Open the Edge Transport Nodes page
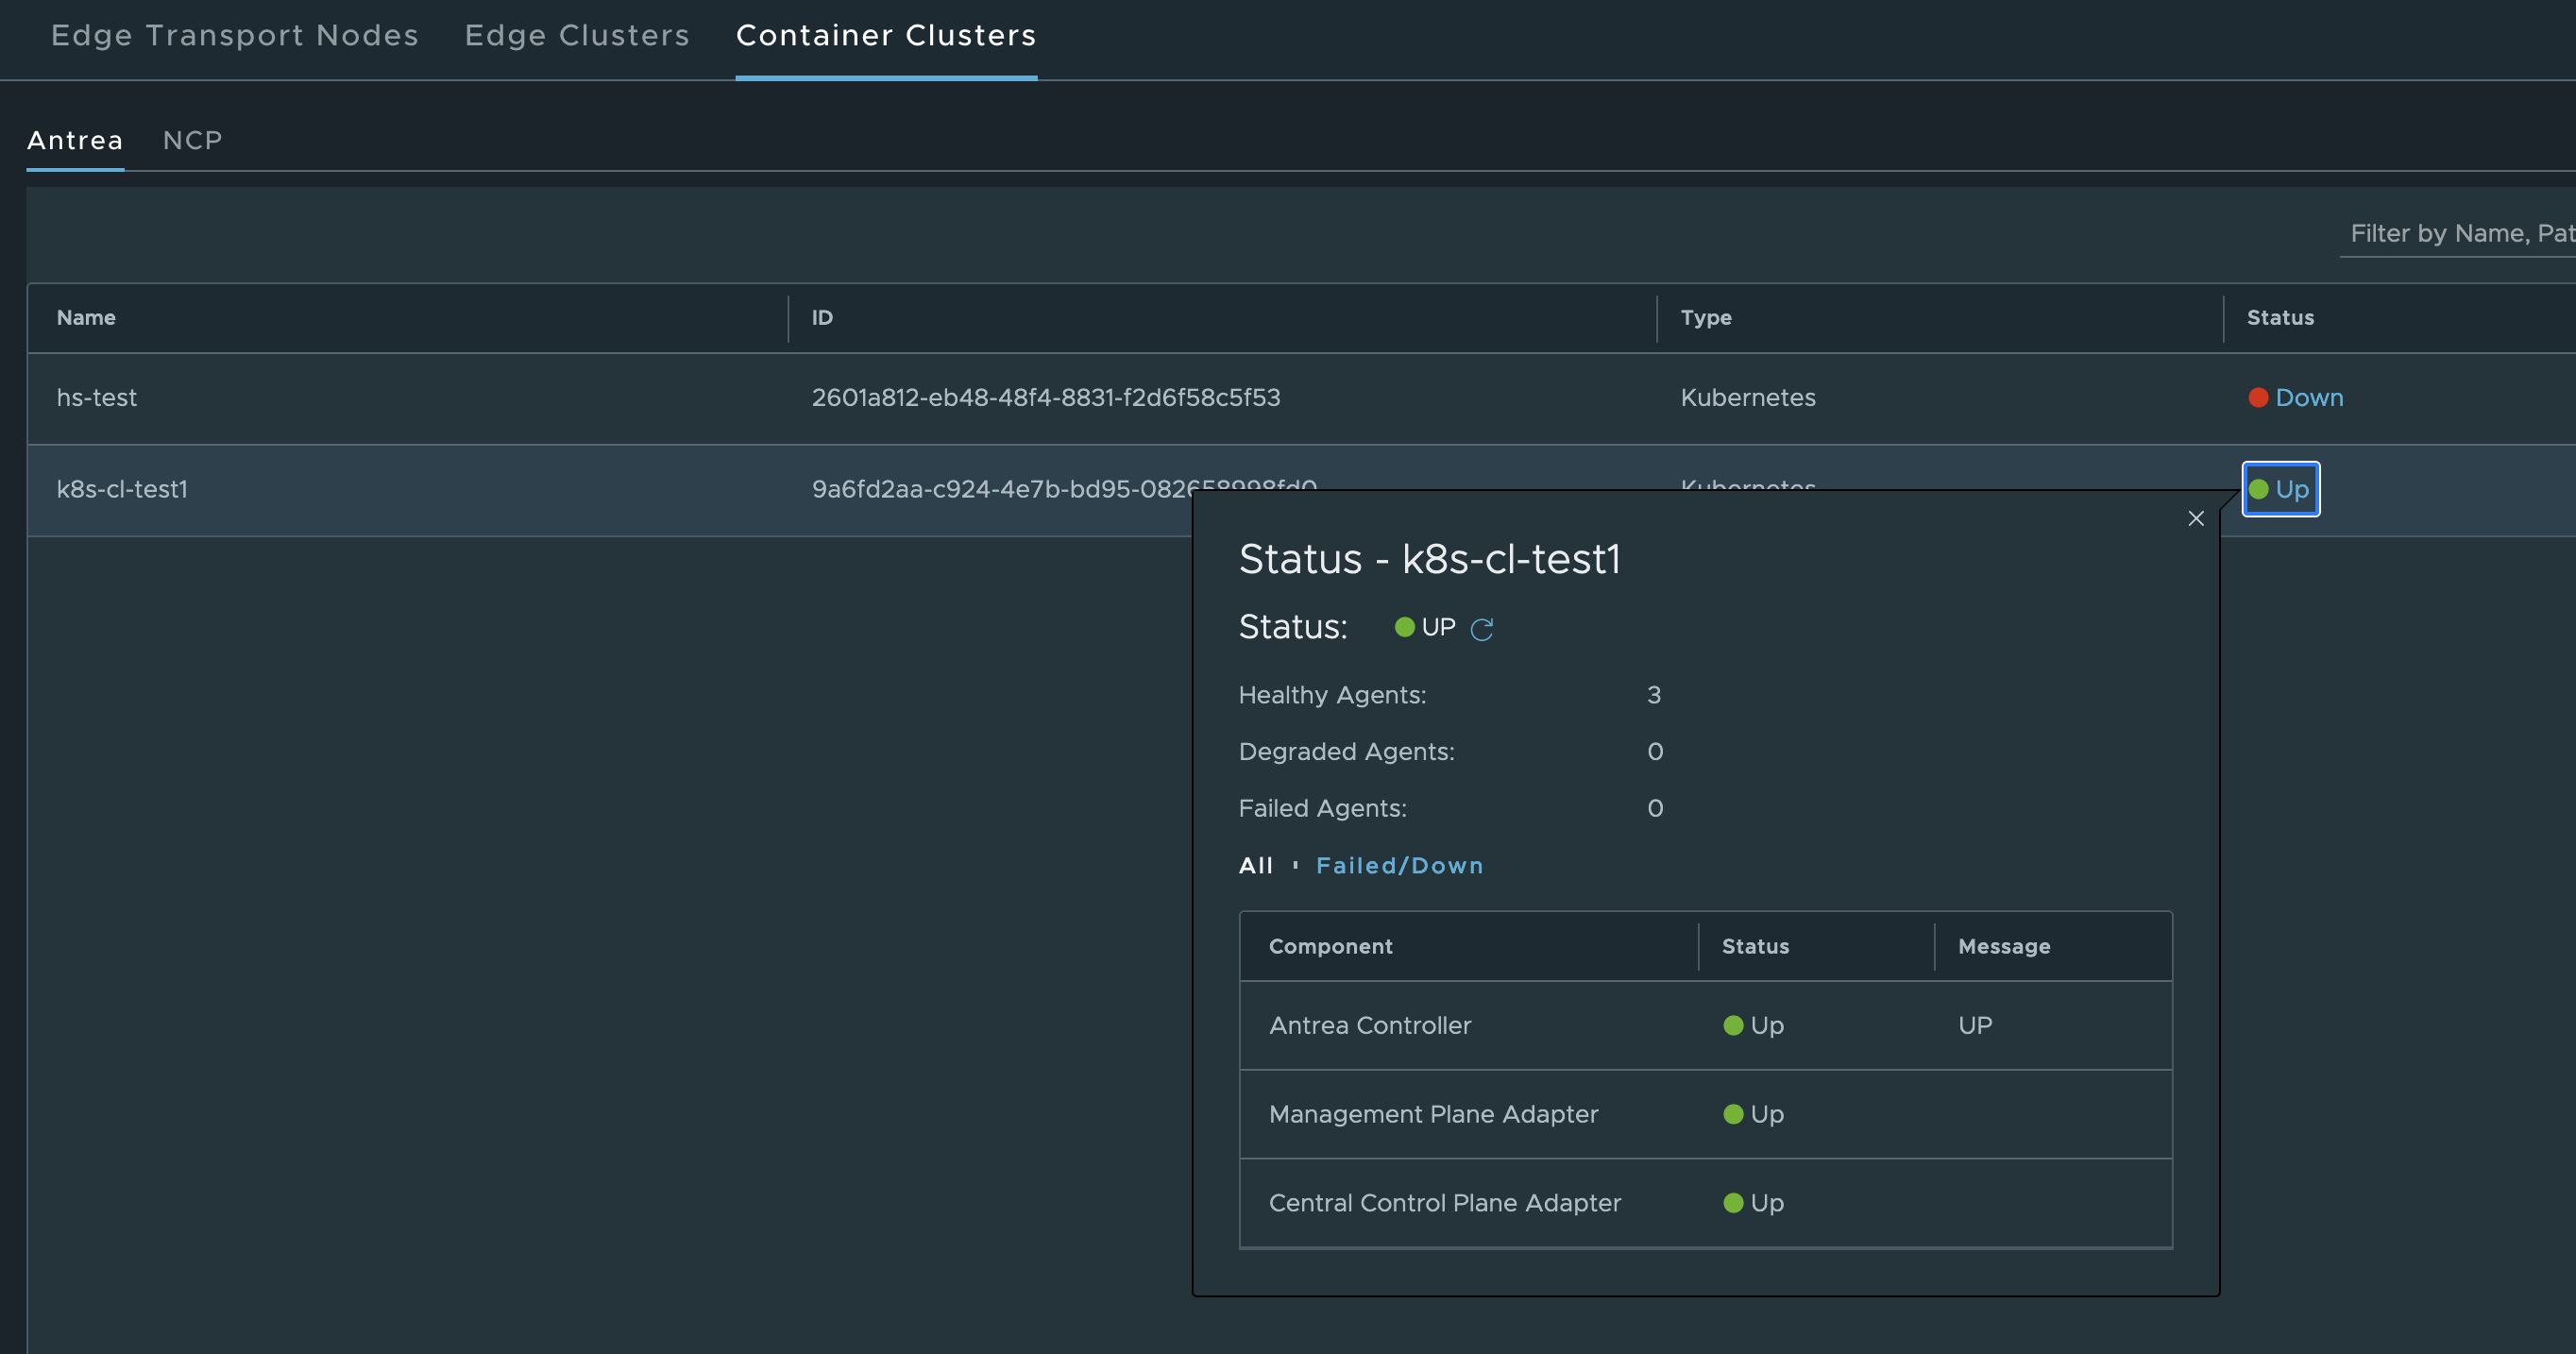 [235, 35]
